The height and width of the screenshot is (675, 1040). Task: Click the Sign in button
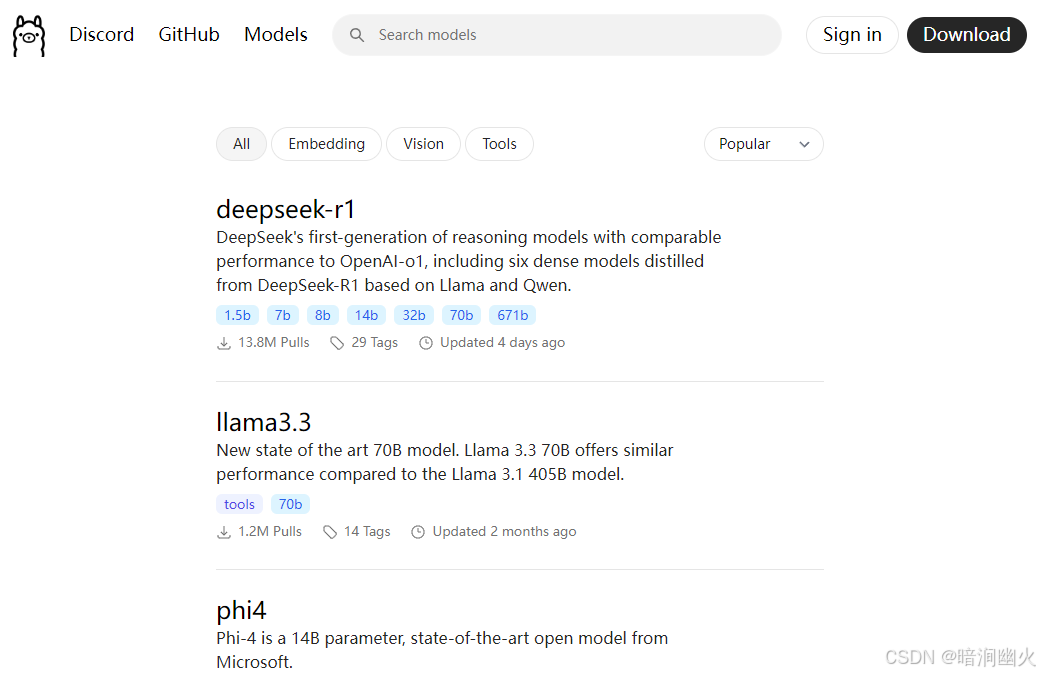851,34
